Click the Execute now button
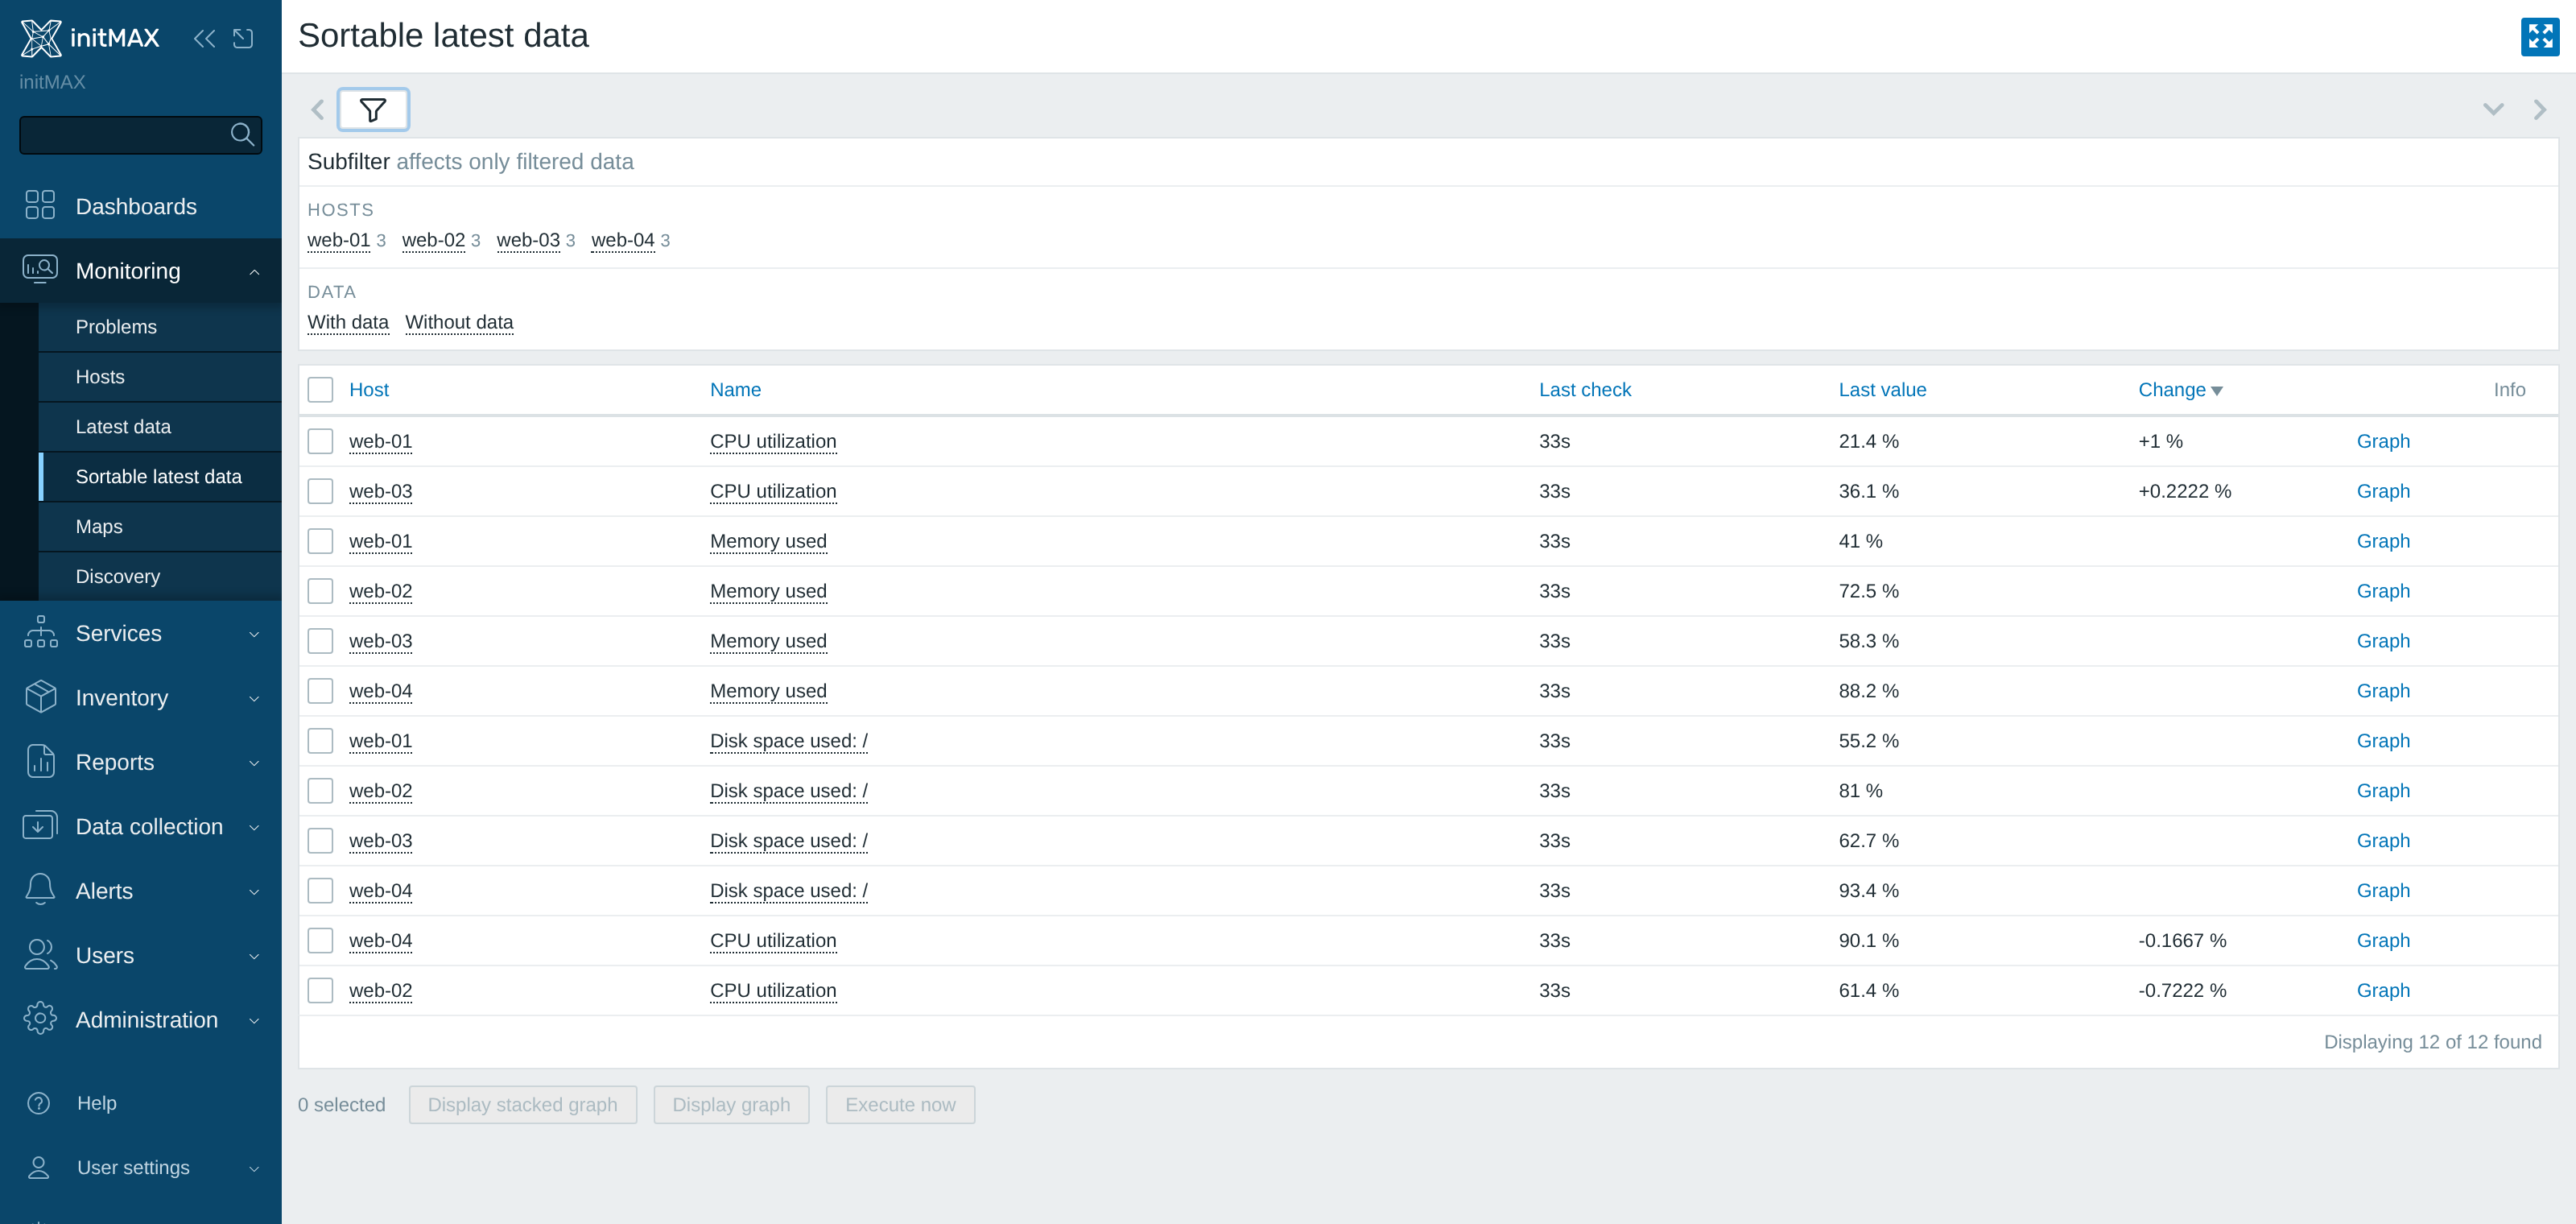Screen dimensions: 2576x1224 [x=900, y=1105]
